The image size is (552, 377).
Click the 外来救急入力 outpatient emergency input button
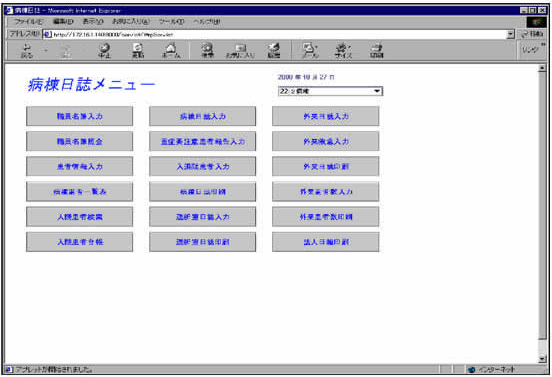326,142
